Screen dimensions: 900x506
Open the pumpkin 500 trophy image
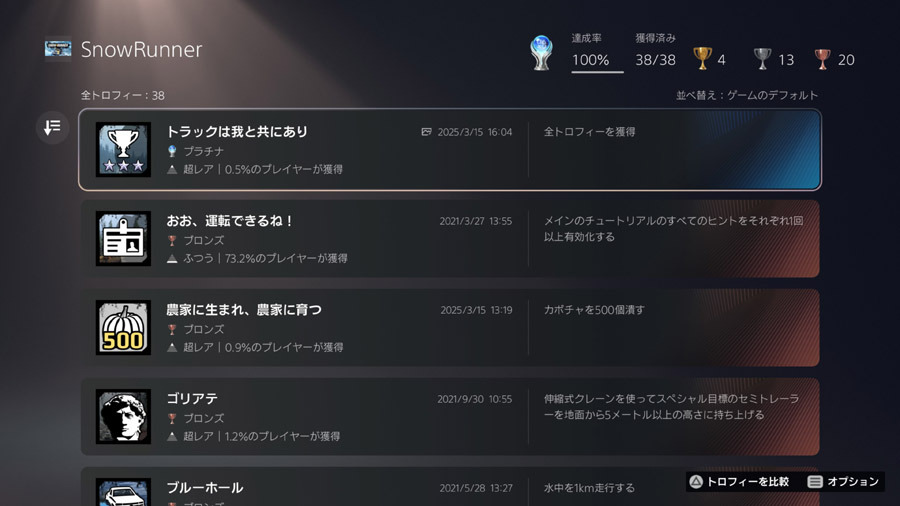click(x=123, y=328)
